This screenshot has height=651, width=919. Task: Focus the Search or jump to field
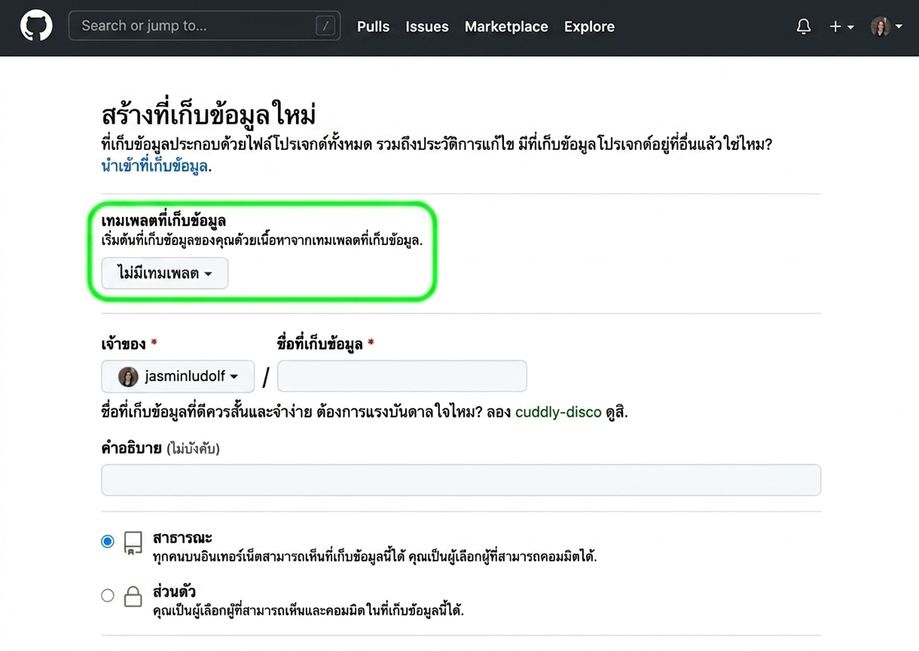click(205, 26)
